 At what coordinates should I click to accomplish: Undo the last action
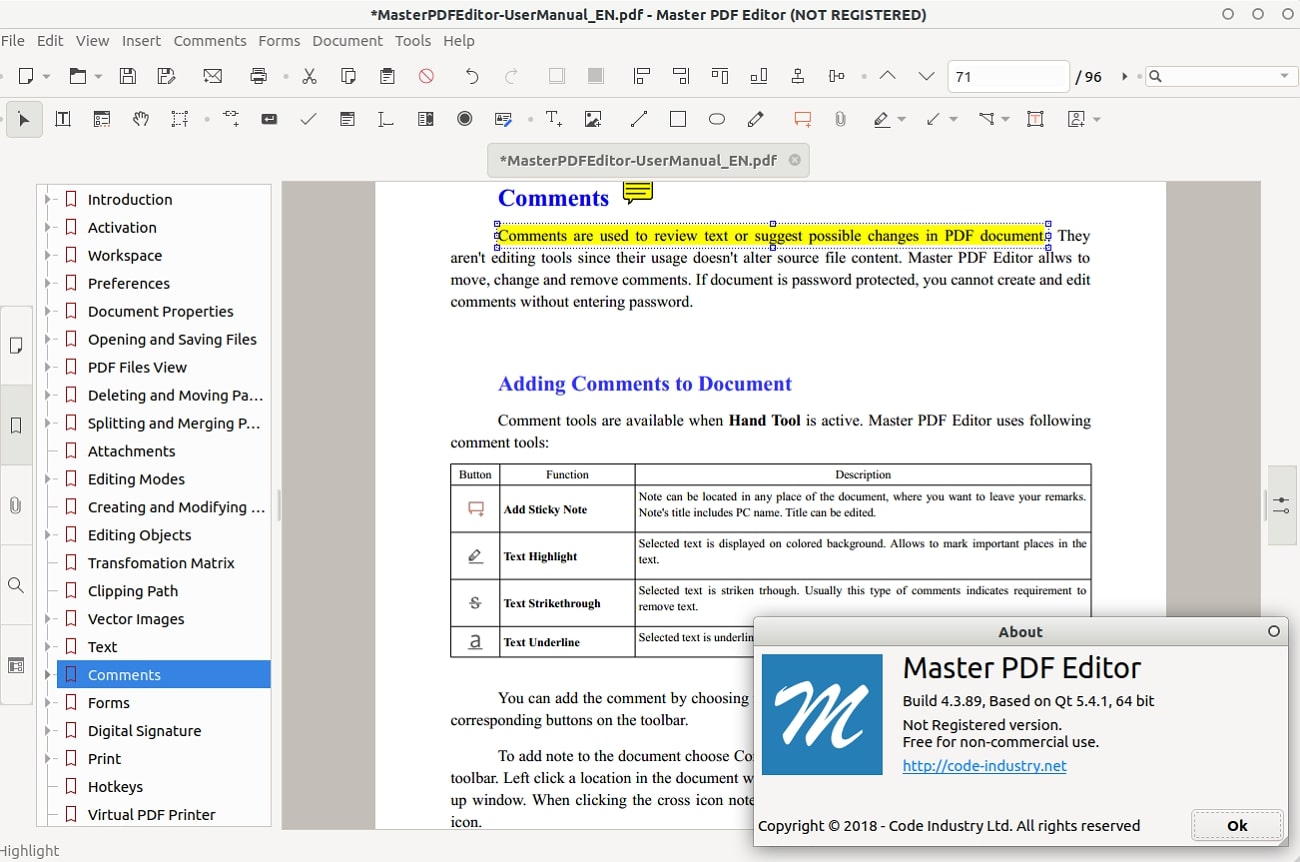[x=472, y=76]
